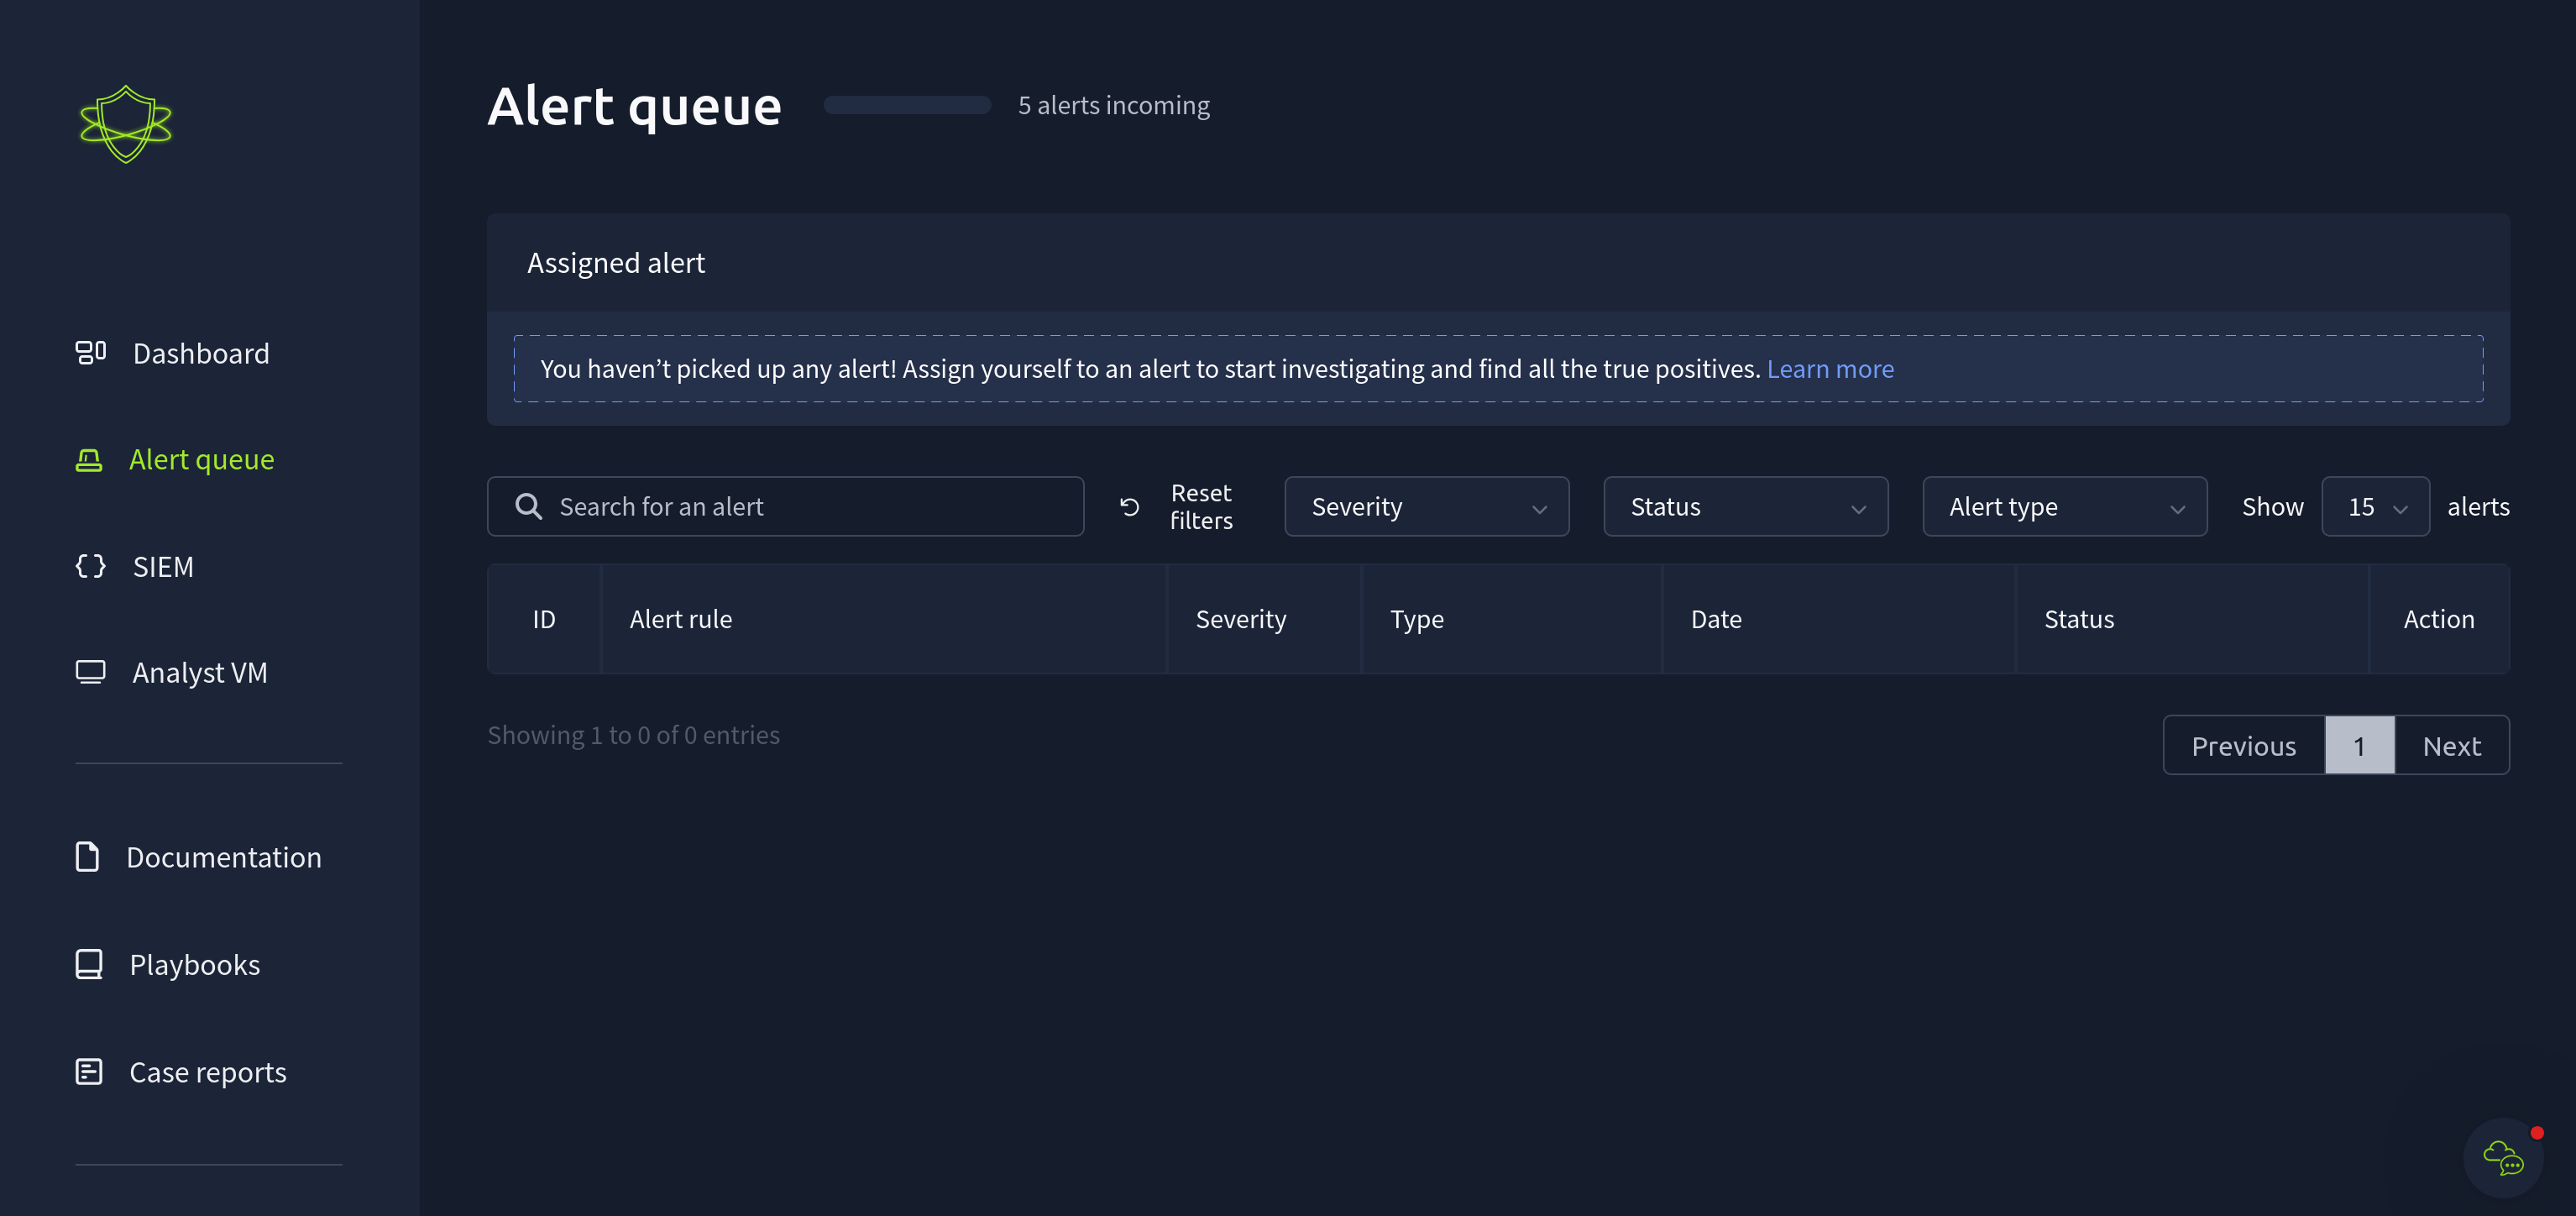Click the Analyst VM monitor icon
Image resolution: width=2576 pixels, height=1216 pixels.
[90, 672]
